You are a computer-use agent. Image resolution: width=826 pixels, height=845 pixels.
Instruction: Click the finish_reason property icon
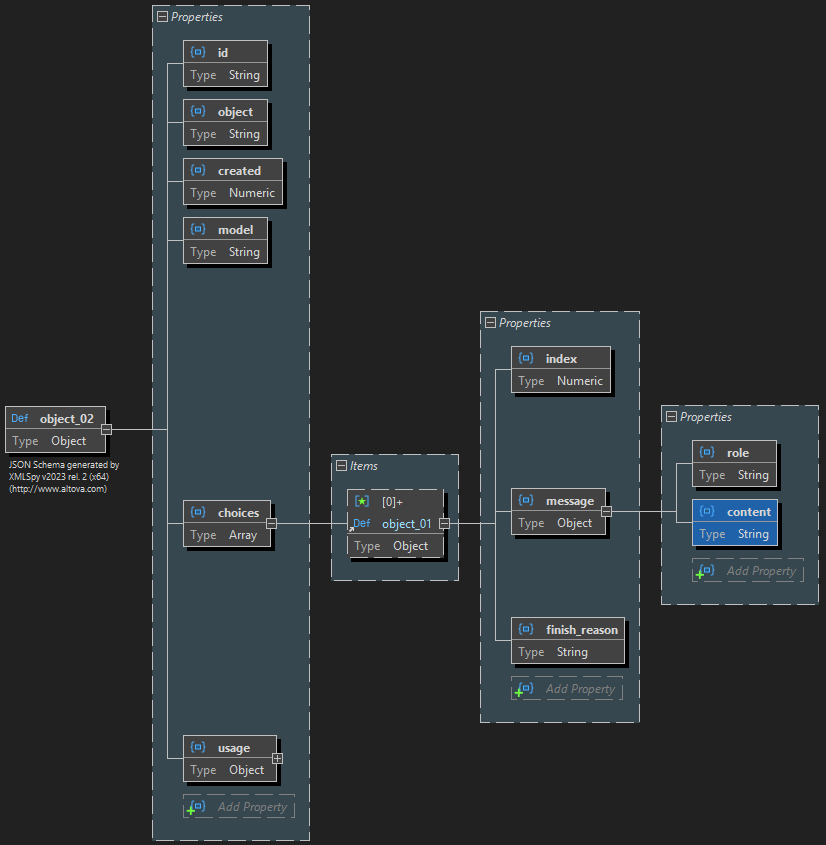coord(527,629)
